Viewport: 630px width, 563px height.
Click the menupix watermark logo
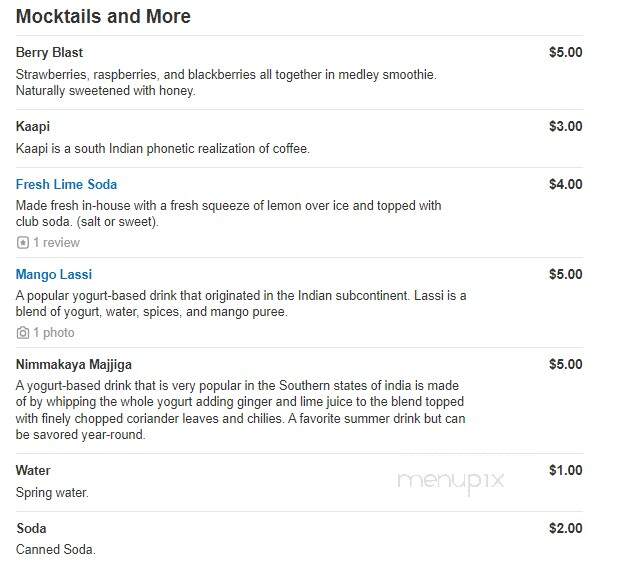[x=450, y=482]
